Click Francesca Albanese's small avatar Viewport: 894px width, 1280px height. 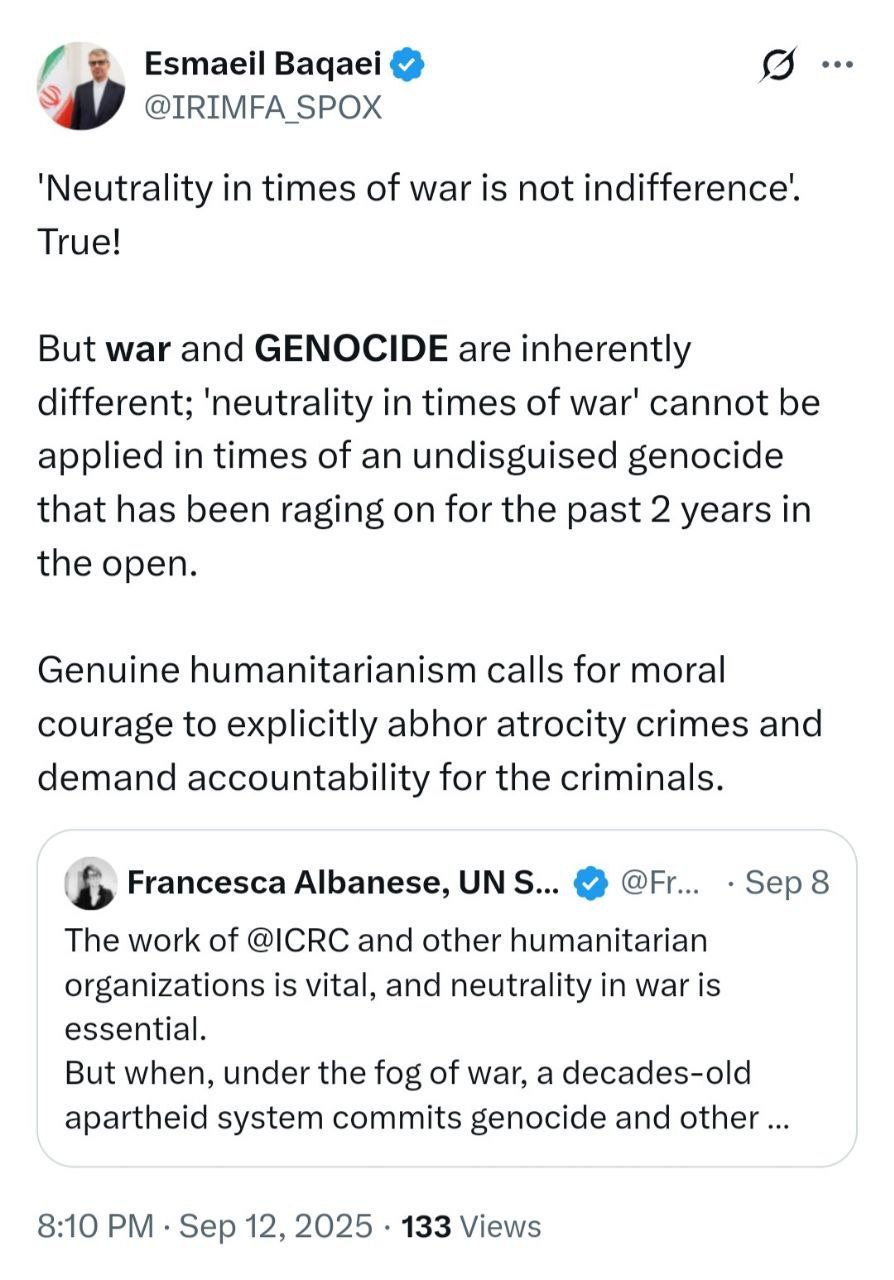pyautogui.click(x=91, y=883)
